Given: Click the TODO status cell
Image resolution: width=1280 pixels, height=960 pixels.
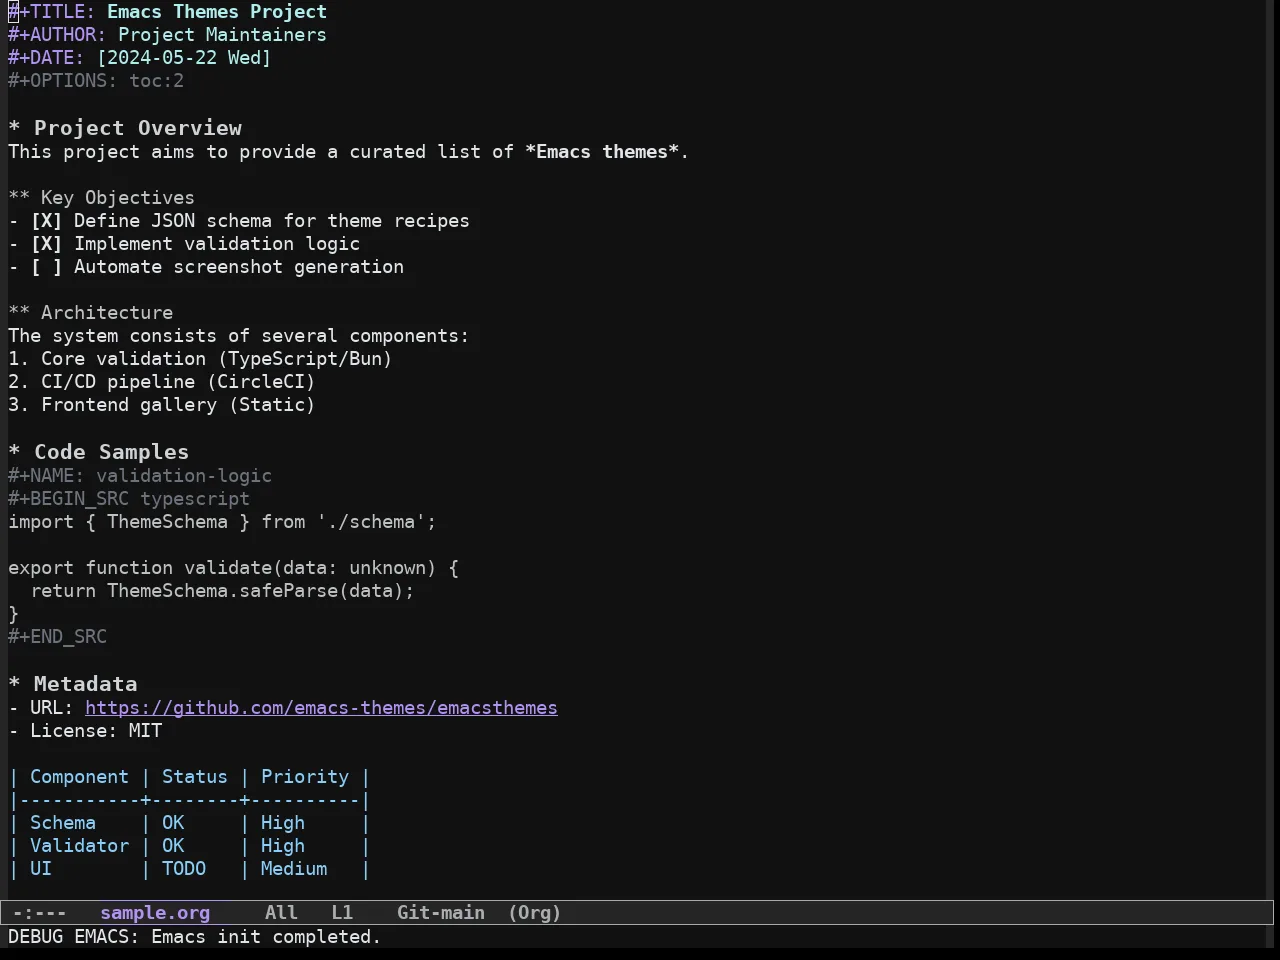Looking at the screenshot, I should pyautogui.click(x=184, y=869).
